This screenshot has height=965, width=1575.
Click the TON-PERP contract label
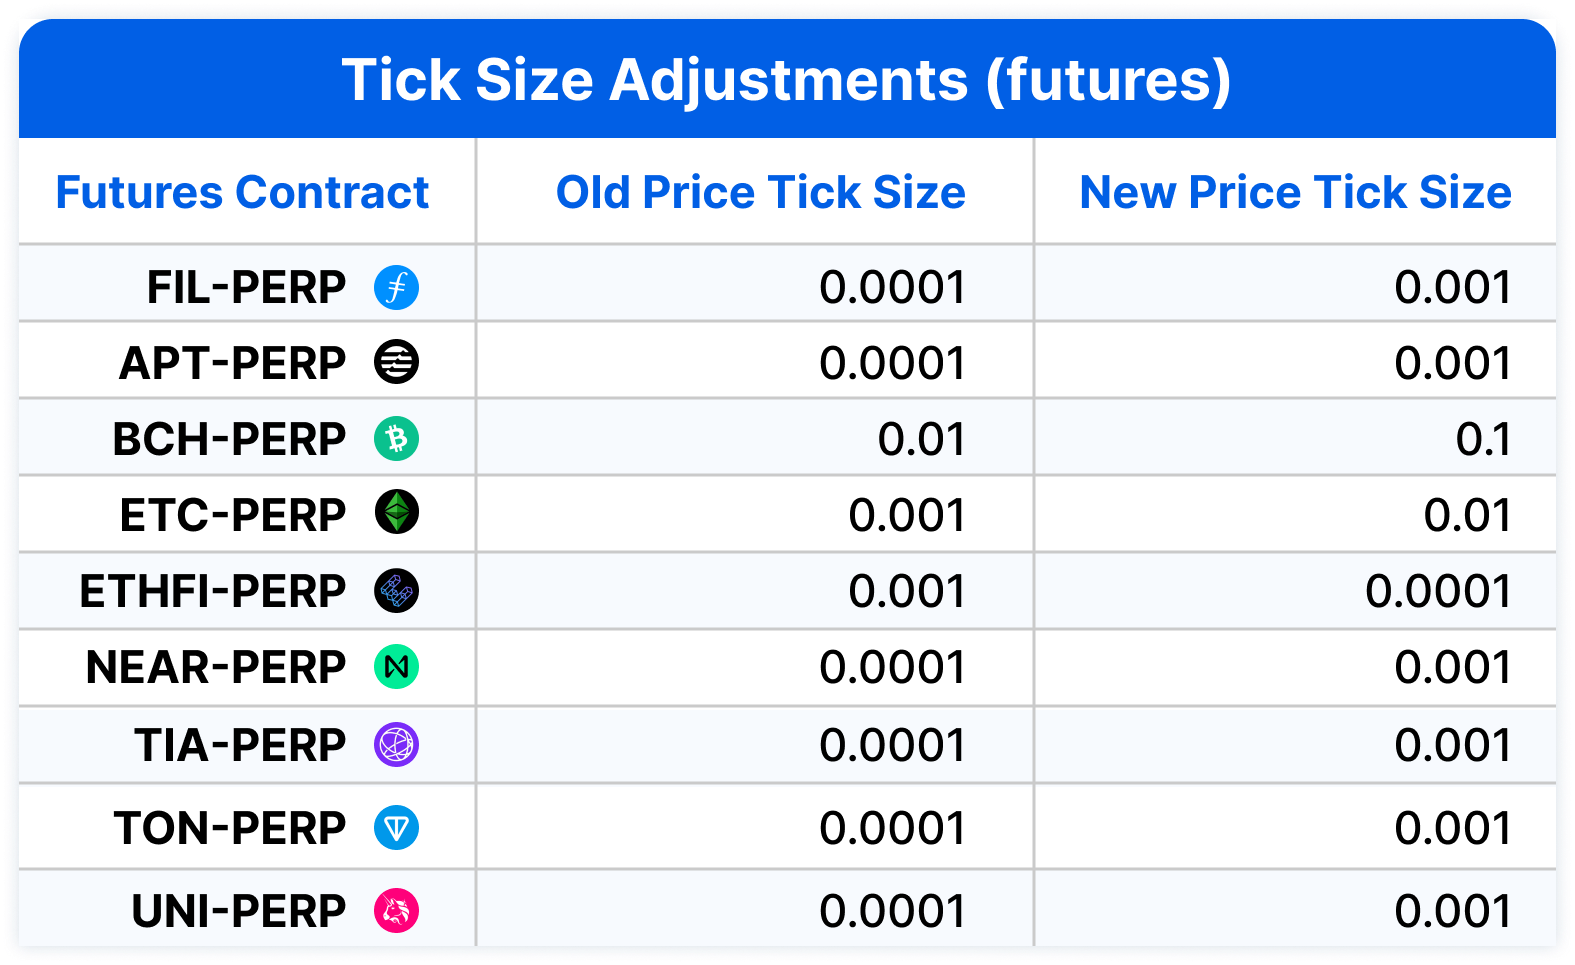(x=229, y=828)
